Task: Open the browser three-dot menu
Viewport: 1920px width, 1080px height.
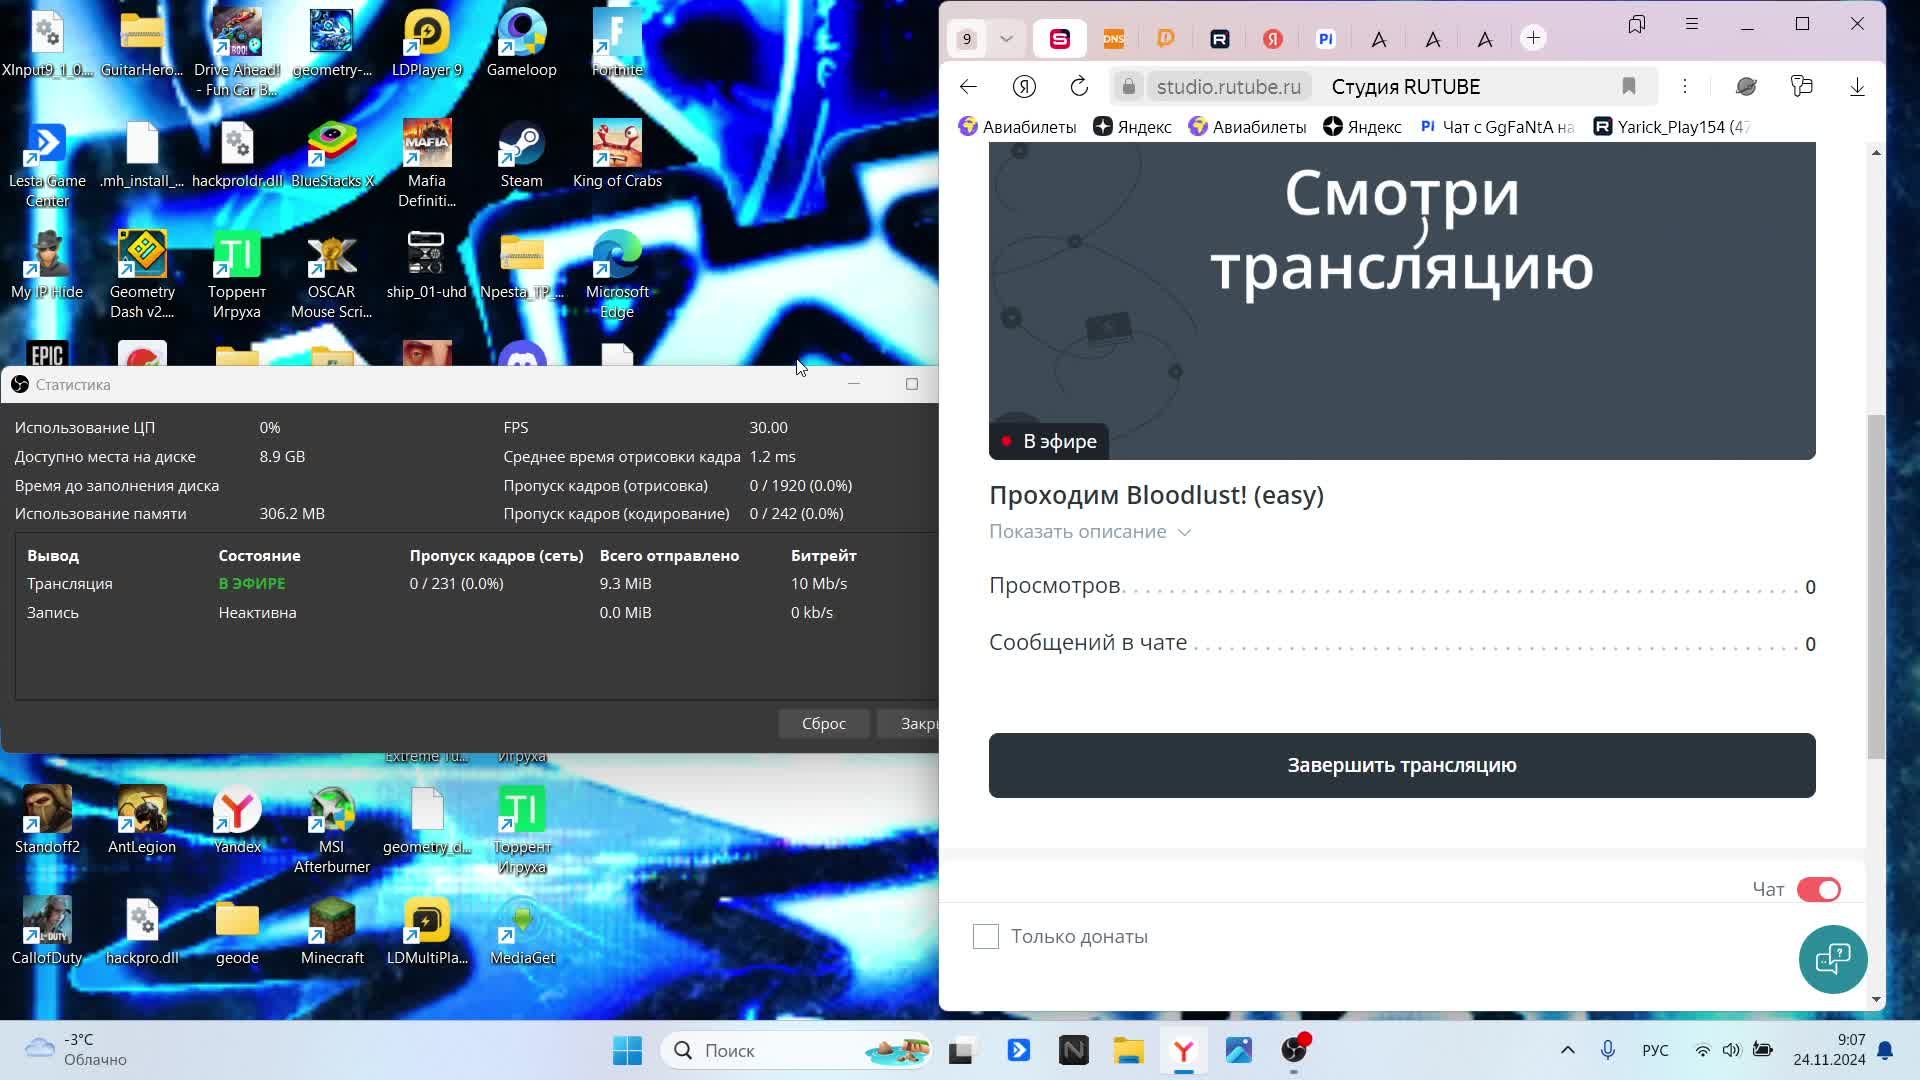Action: [1686, 87]
